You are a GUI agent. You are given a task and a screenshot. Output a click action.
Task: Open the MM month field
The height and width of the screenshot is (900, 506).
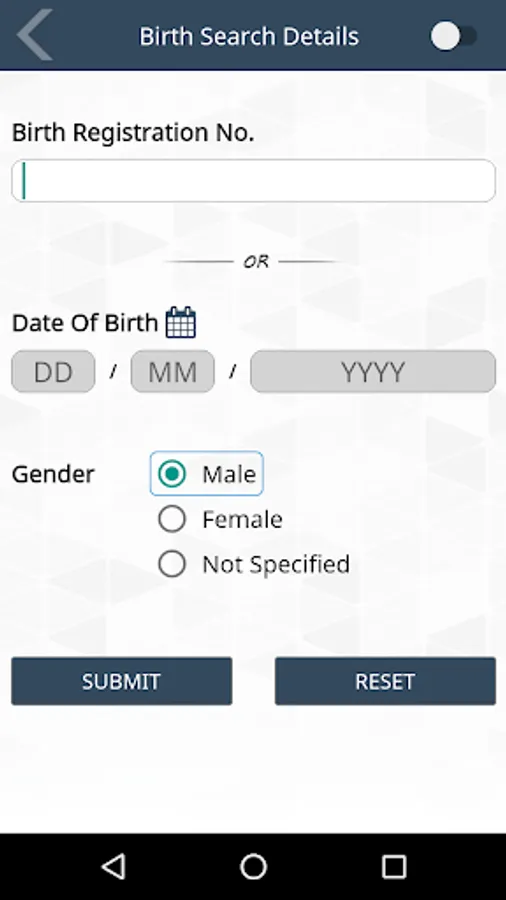point(173,372)
